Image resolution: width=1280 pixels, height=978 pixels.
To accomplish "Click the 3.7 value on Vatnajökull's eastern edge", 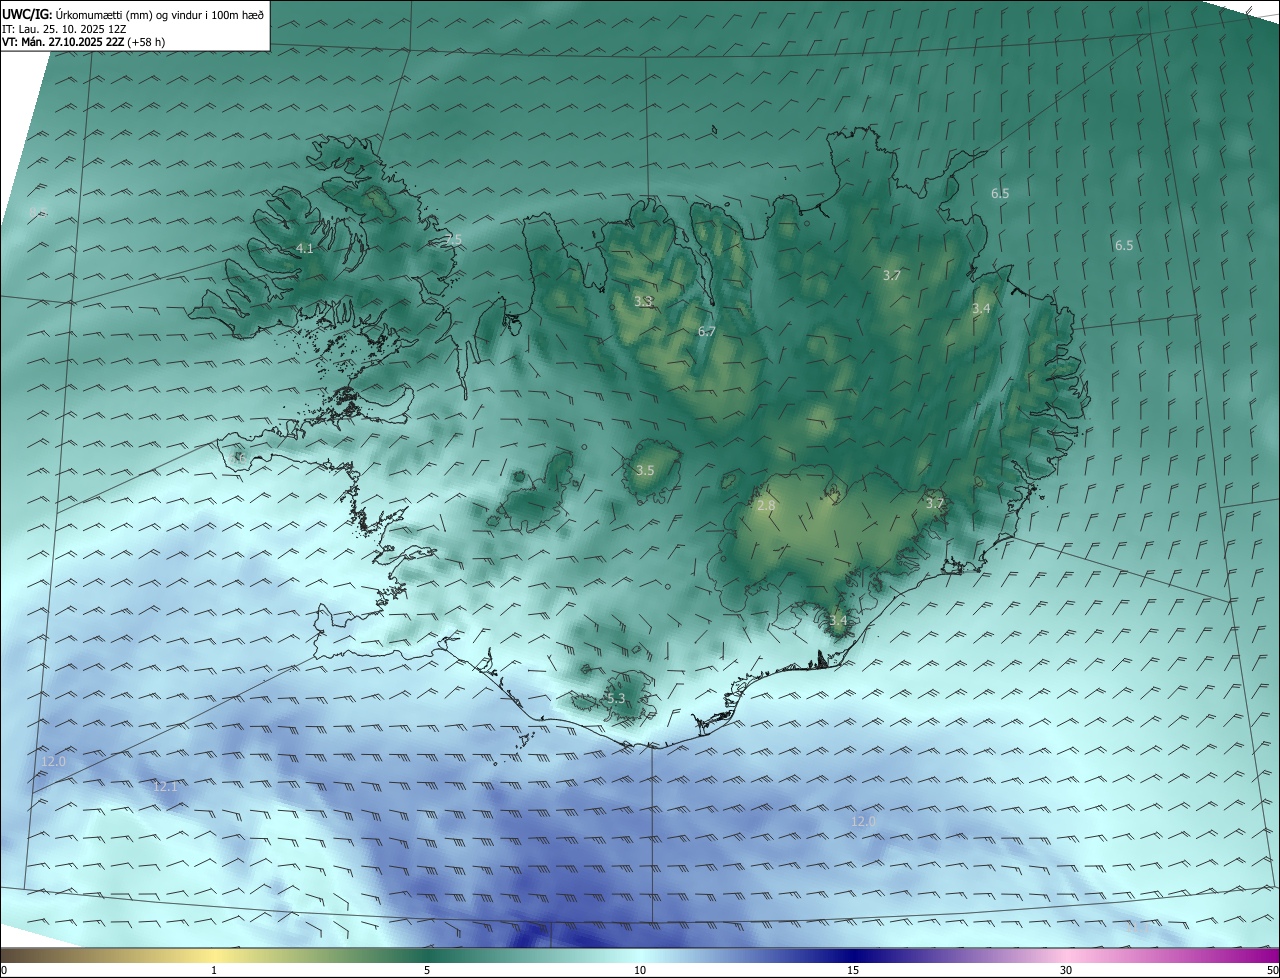I will click(x=934, y=503).
